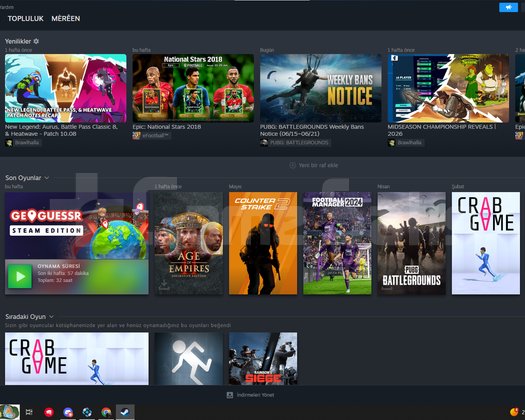
Task: Expand the Son Oyunlar dropdown
Action: 47,178
